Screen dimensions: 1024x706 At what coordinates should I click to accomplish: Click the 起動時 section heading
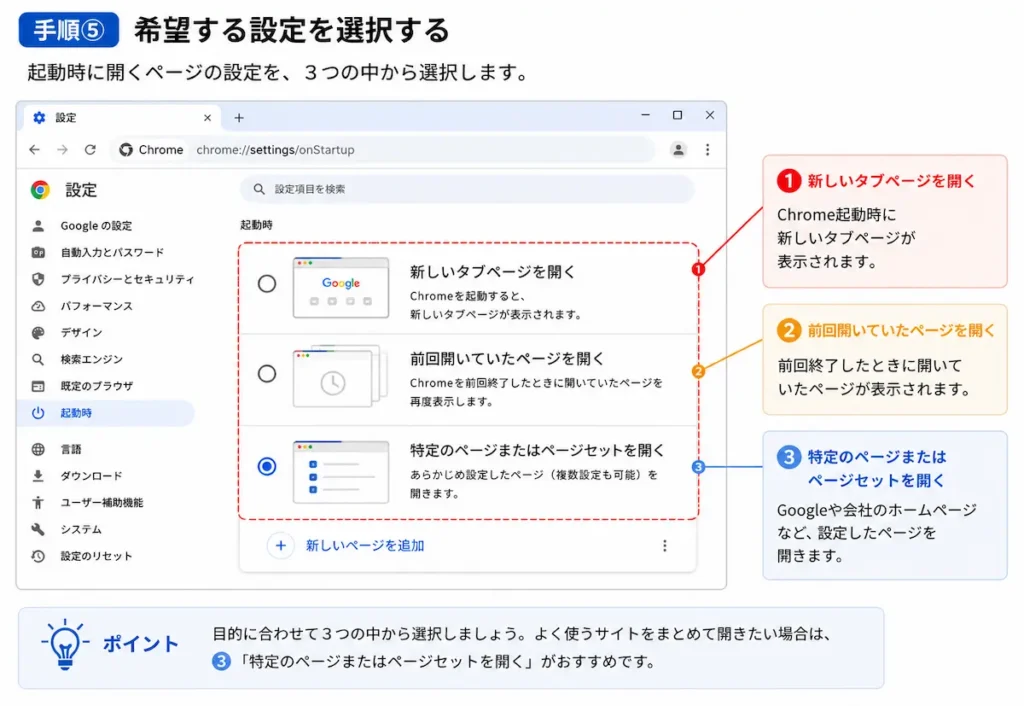click(256, 225)
